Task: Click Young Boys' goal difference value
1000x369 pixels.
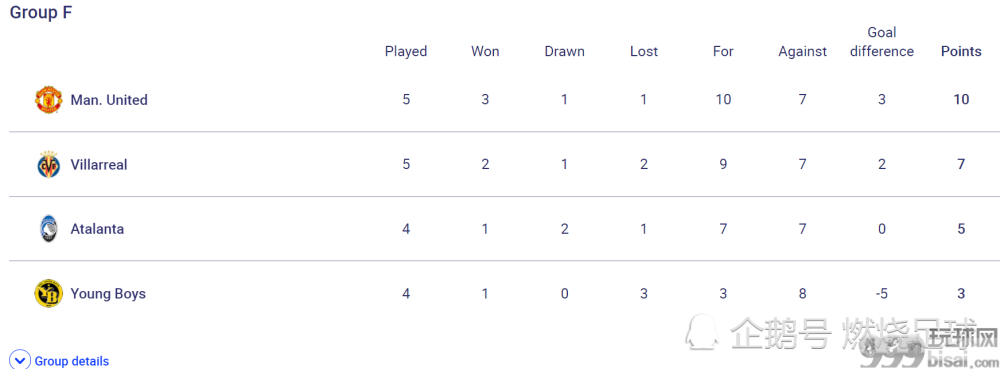Action: [882, 294]
